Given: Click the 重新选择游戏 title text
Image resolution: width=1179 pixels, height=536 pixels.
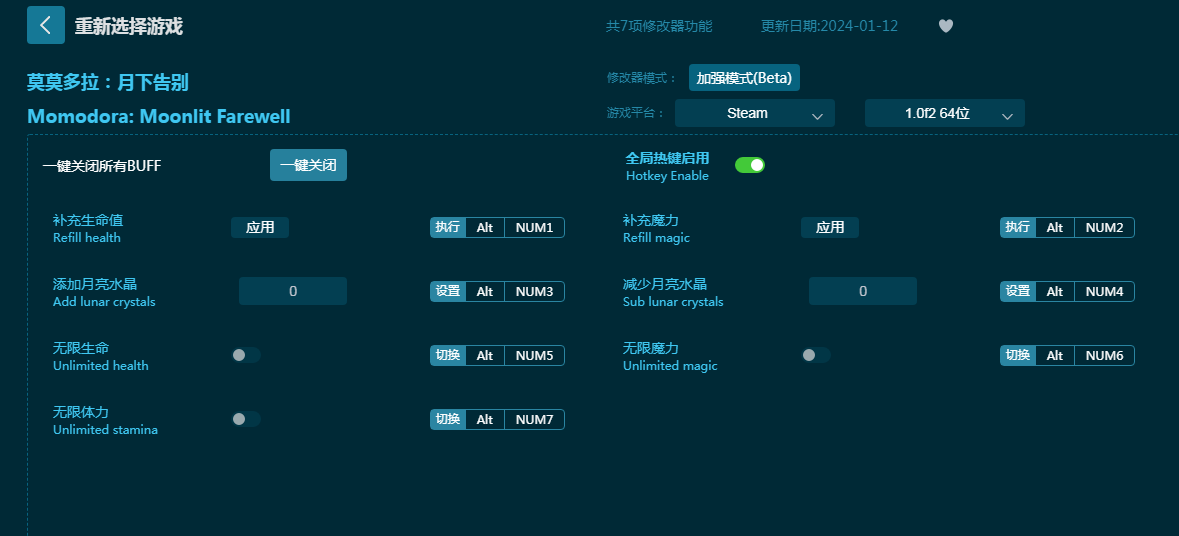Looking at the screenshot, I should point(129,26).
